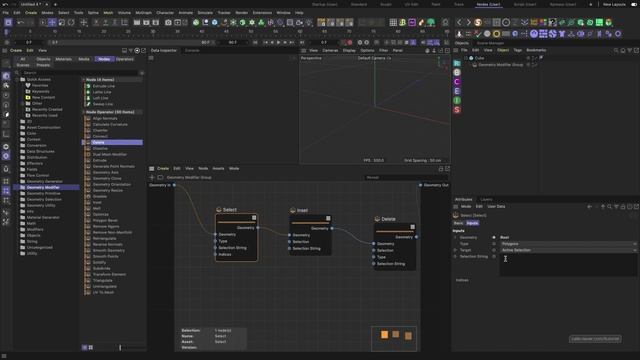640x360 pixels.
Task: Click the red S badge icon
Action: [x=457, y=110]
